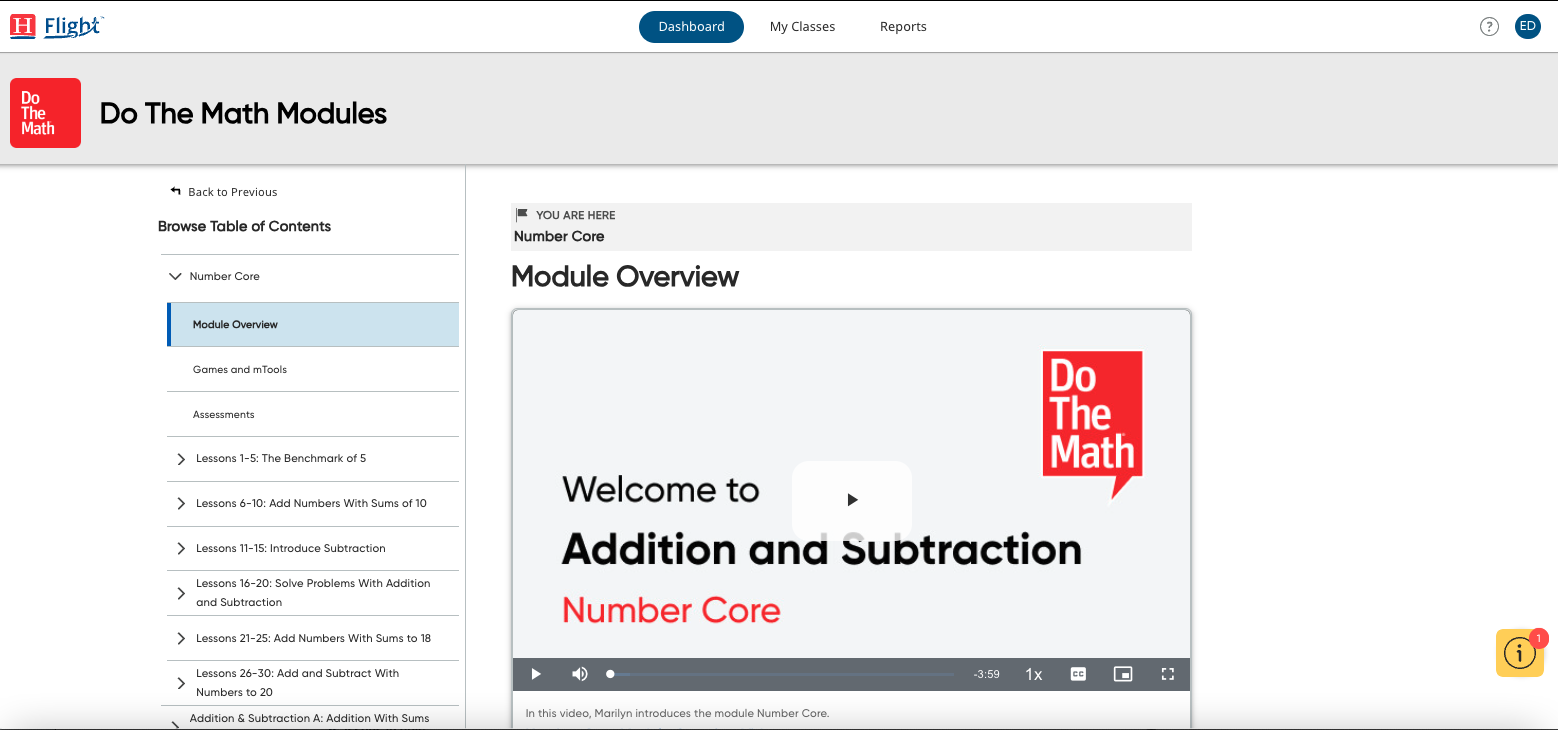Mute the video volume
This screenshot has width=1558, height=730.
coord(580,674)
